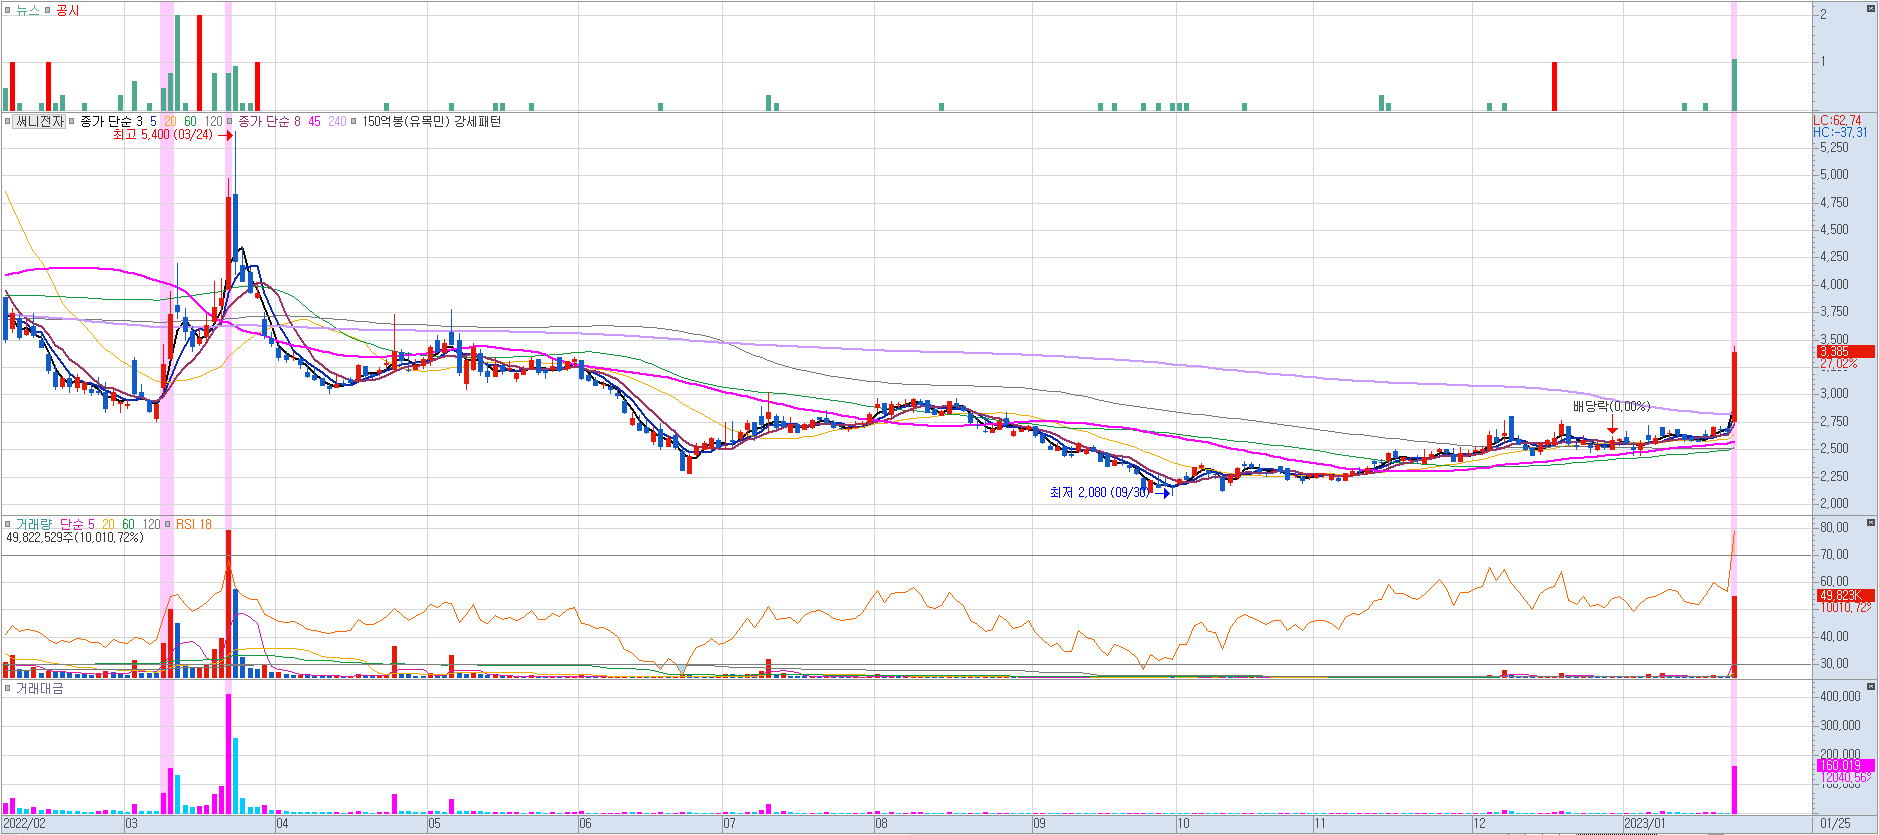Click the 최저 2,080 (09/30) annotation

pos(1099,492)
